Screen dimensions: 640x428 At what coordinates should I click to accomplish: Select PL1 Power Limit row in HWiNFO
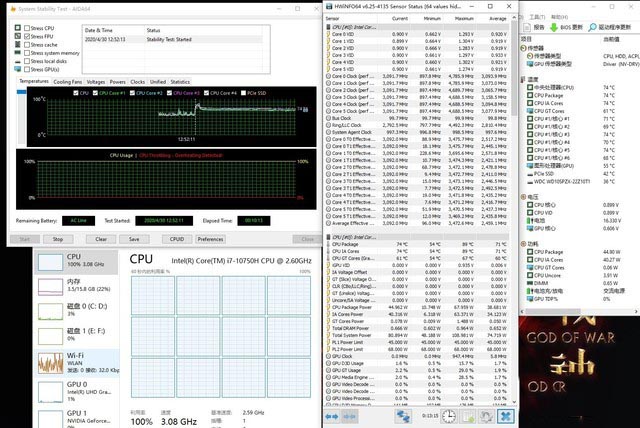pos(416,342)
